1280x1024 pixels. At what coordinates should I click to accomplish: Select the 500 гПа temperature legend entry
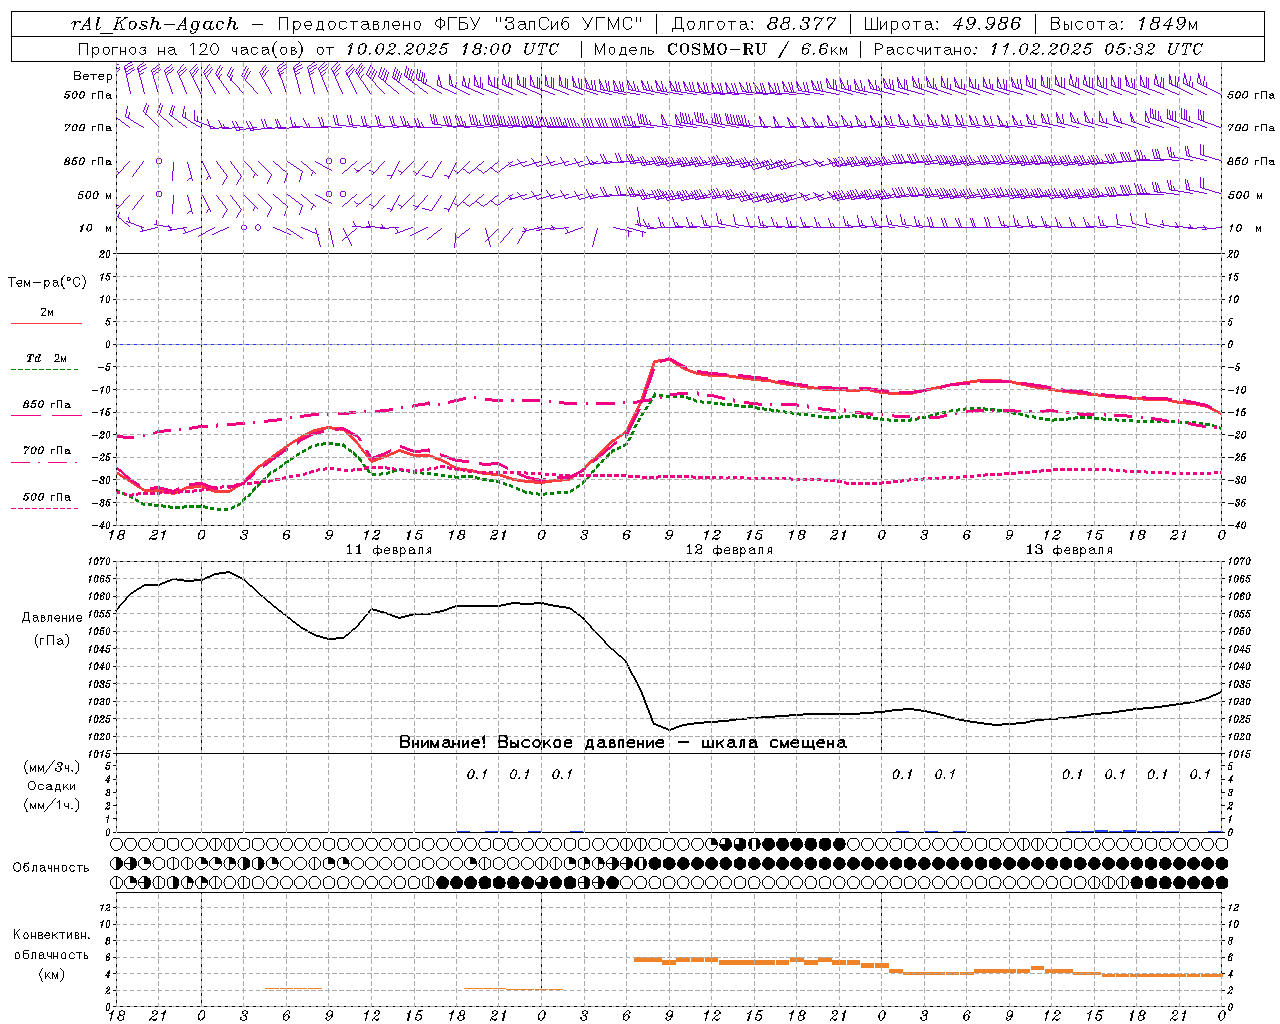[x=47, y=497]
